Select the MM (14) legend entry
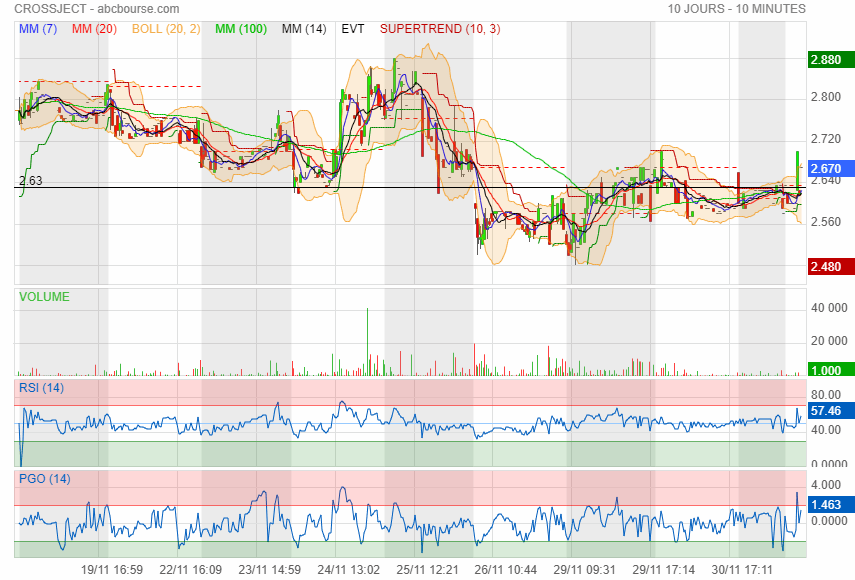Image resolution: width=855 pixels, height=580 pixels. tap(304, 29)
